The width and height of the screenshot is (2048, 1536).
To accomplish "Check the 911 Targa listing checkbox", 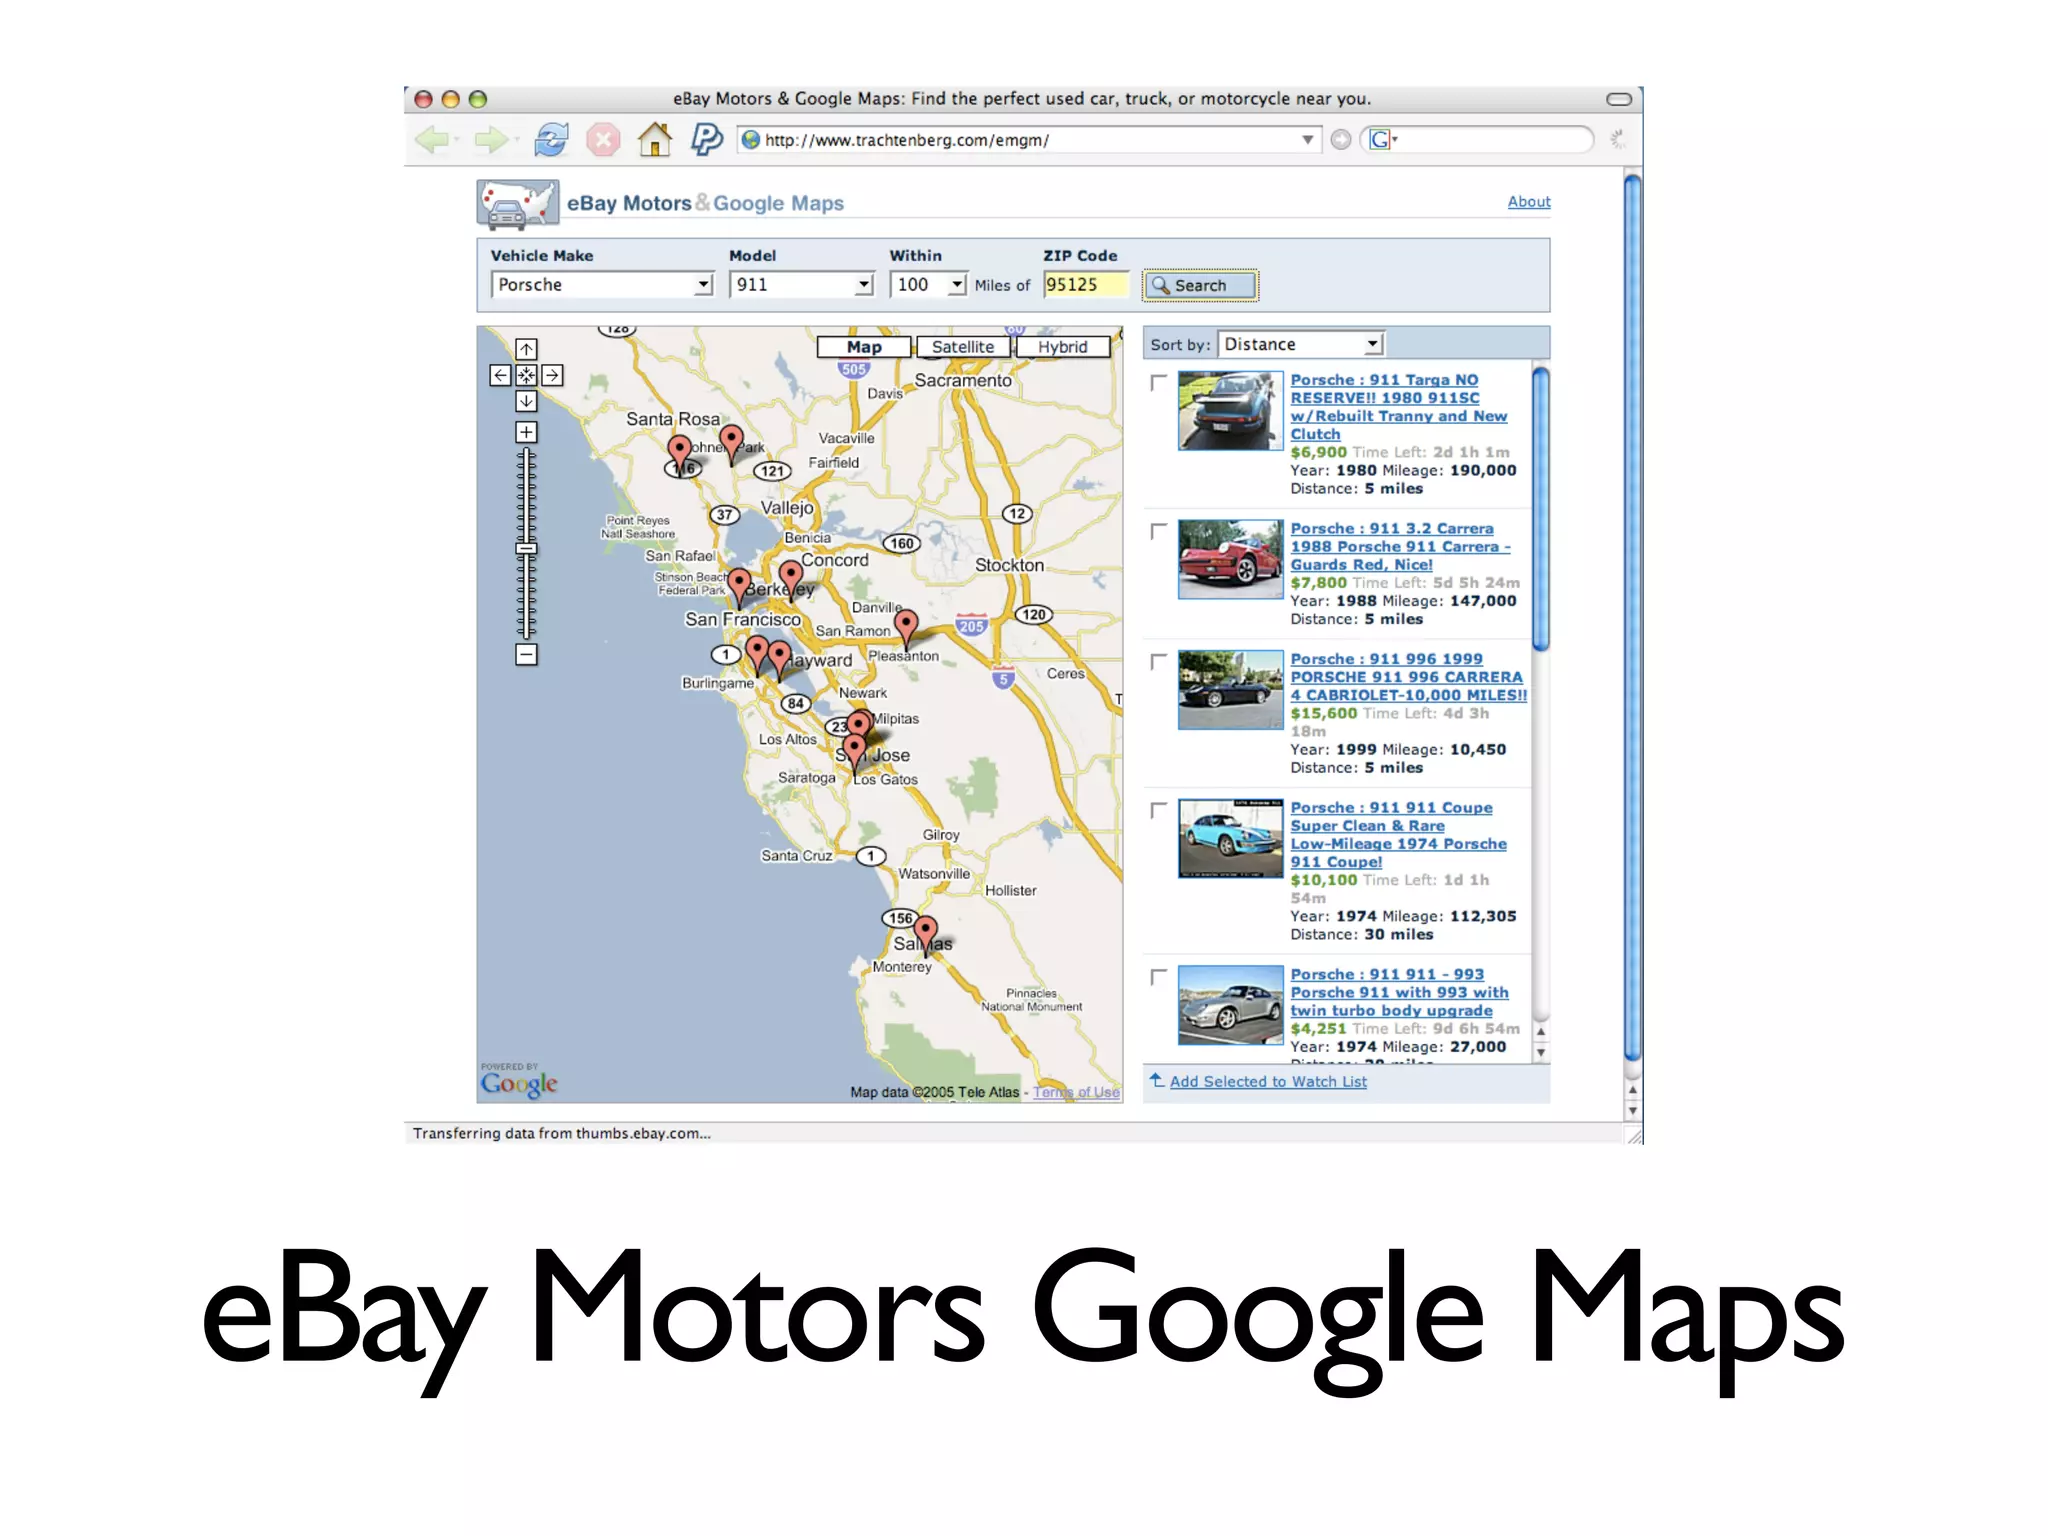I will click(x=1158, y=382).
